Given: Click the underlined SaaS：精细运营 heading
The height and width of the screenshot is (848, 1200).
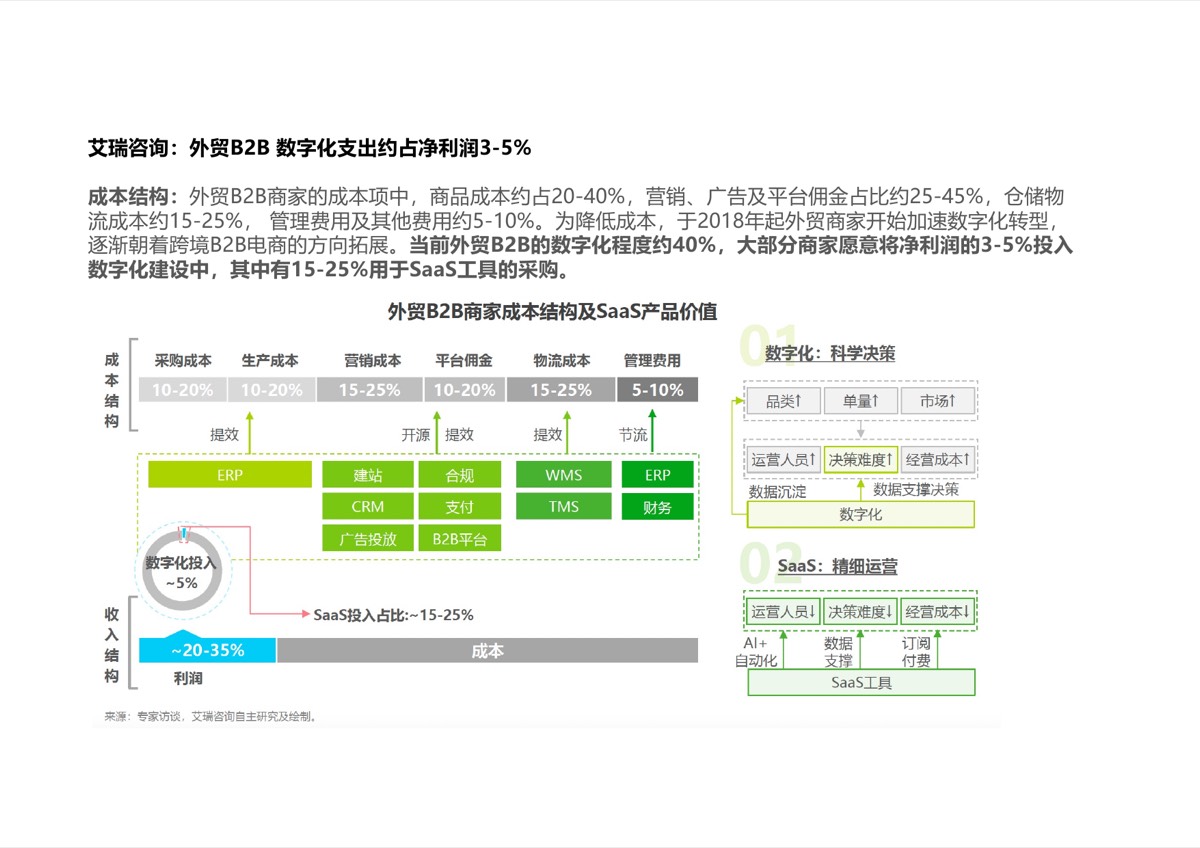Looking at the screenshot, I should [837, 566].
